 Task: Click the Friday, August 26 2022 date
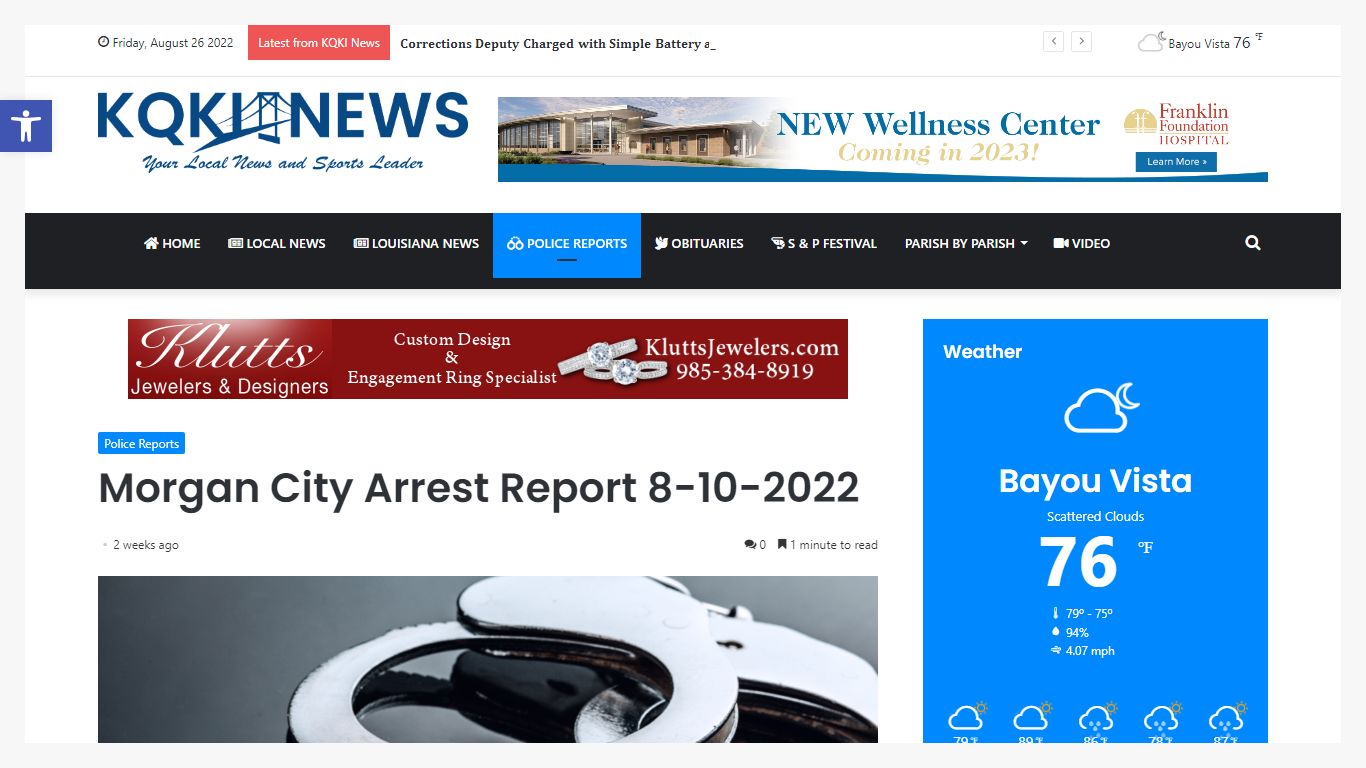pyautogui.click(x=173, y=43)
